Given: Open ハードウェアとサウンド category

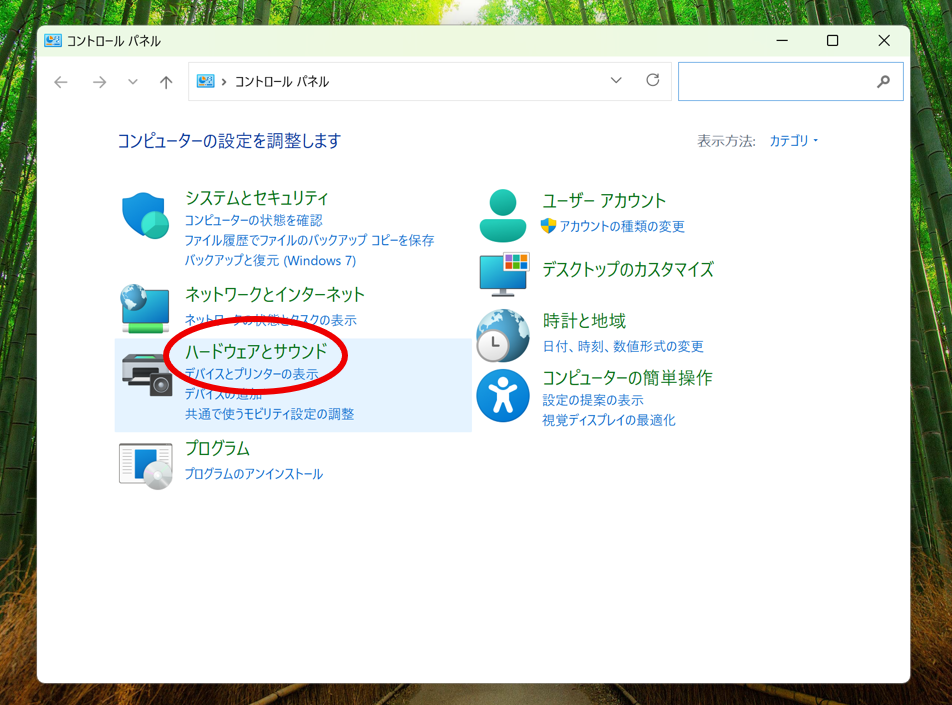Looking at the screenshot, I should tap(256, 351).
